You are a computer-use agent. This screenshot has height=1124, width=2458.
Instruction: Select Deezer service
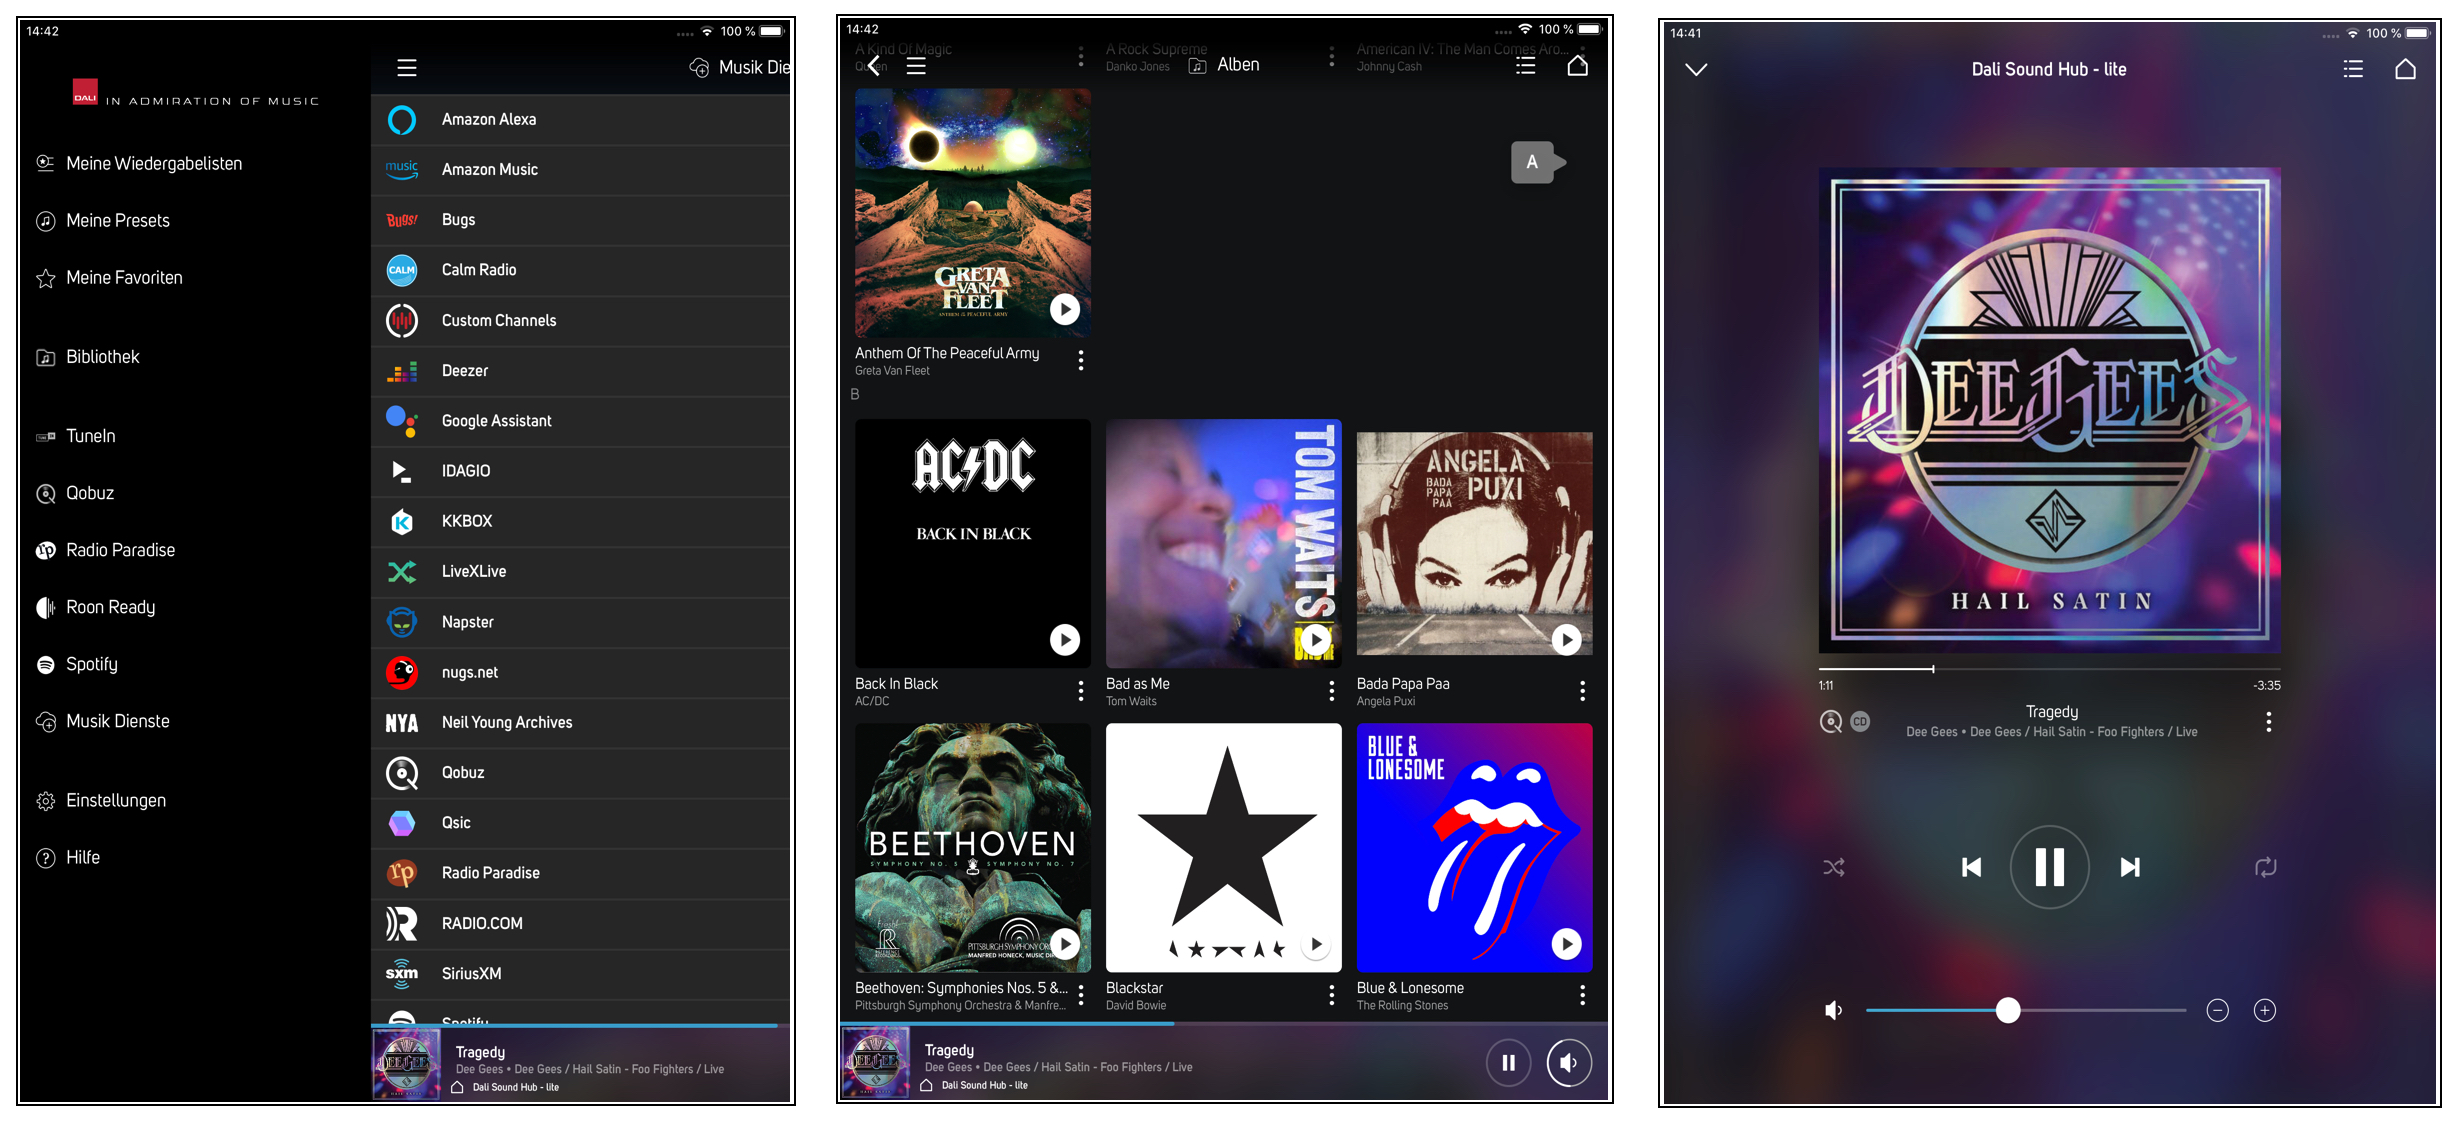[x=580, y=371]
